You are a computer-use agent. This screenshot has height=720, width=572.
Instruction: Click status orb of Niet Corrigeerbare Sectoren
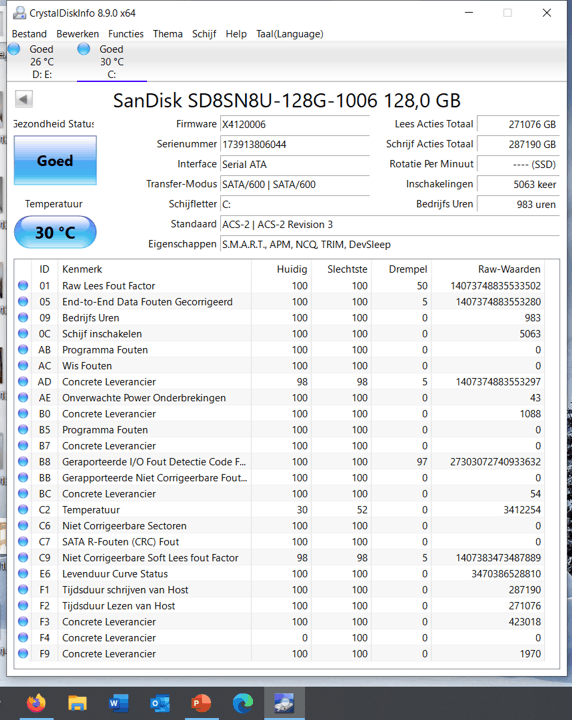[x=23, y=526]
